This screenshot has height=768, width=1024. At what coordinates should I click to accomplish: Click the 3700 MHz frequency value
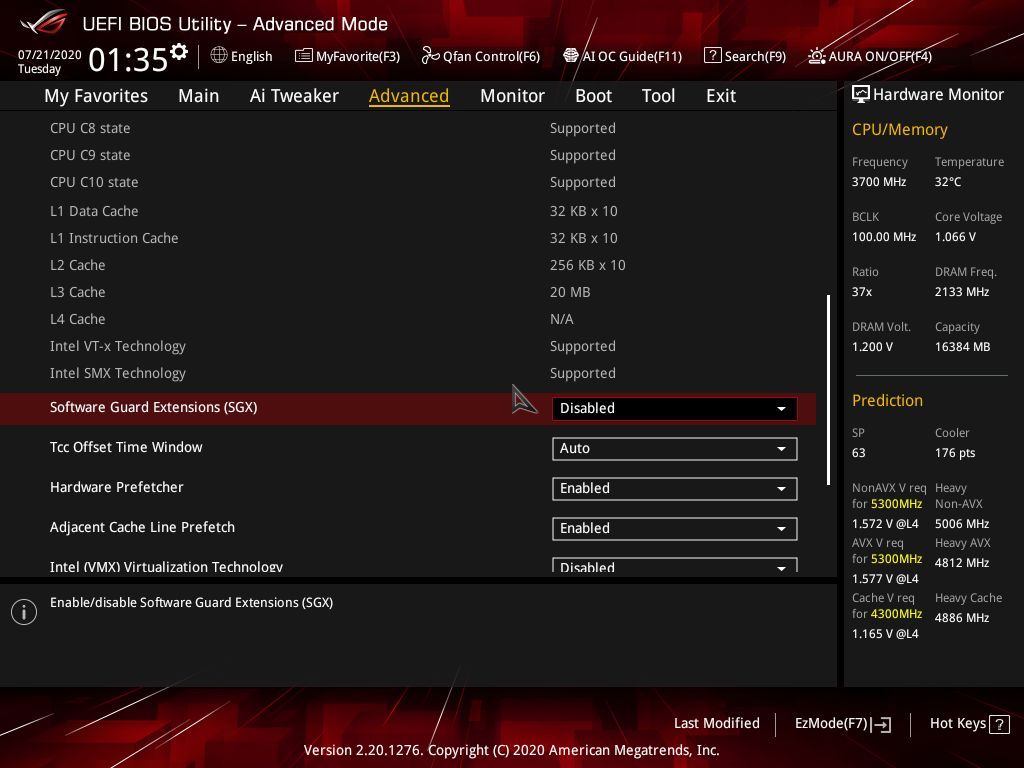[878, 182]
